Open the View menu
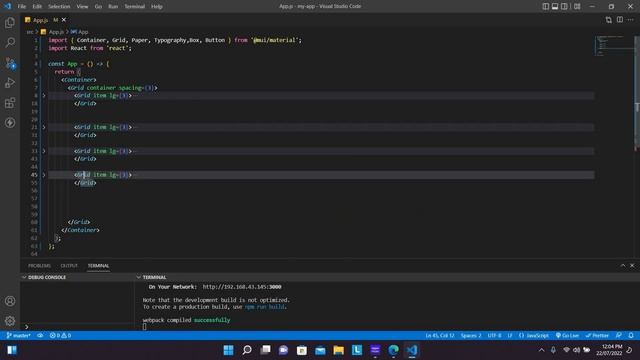The width and height of the screenshot is (640, 360). point(82,7)
